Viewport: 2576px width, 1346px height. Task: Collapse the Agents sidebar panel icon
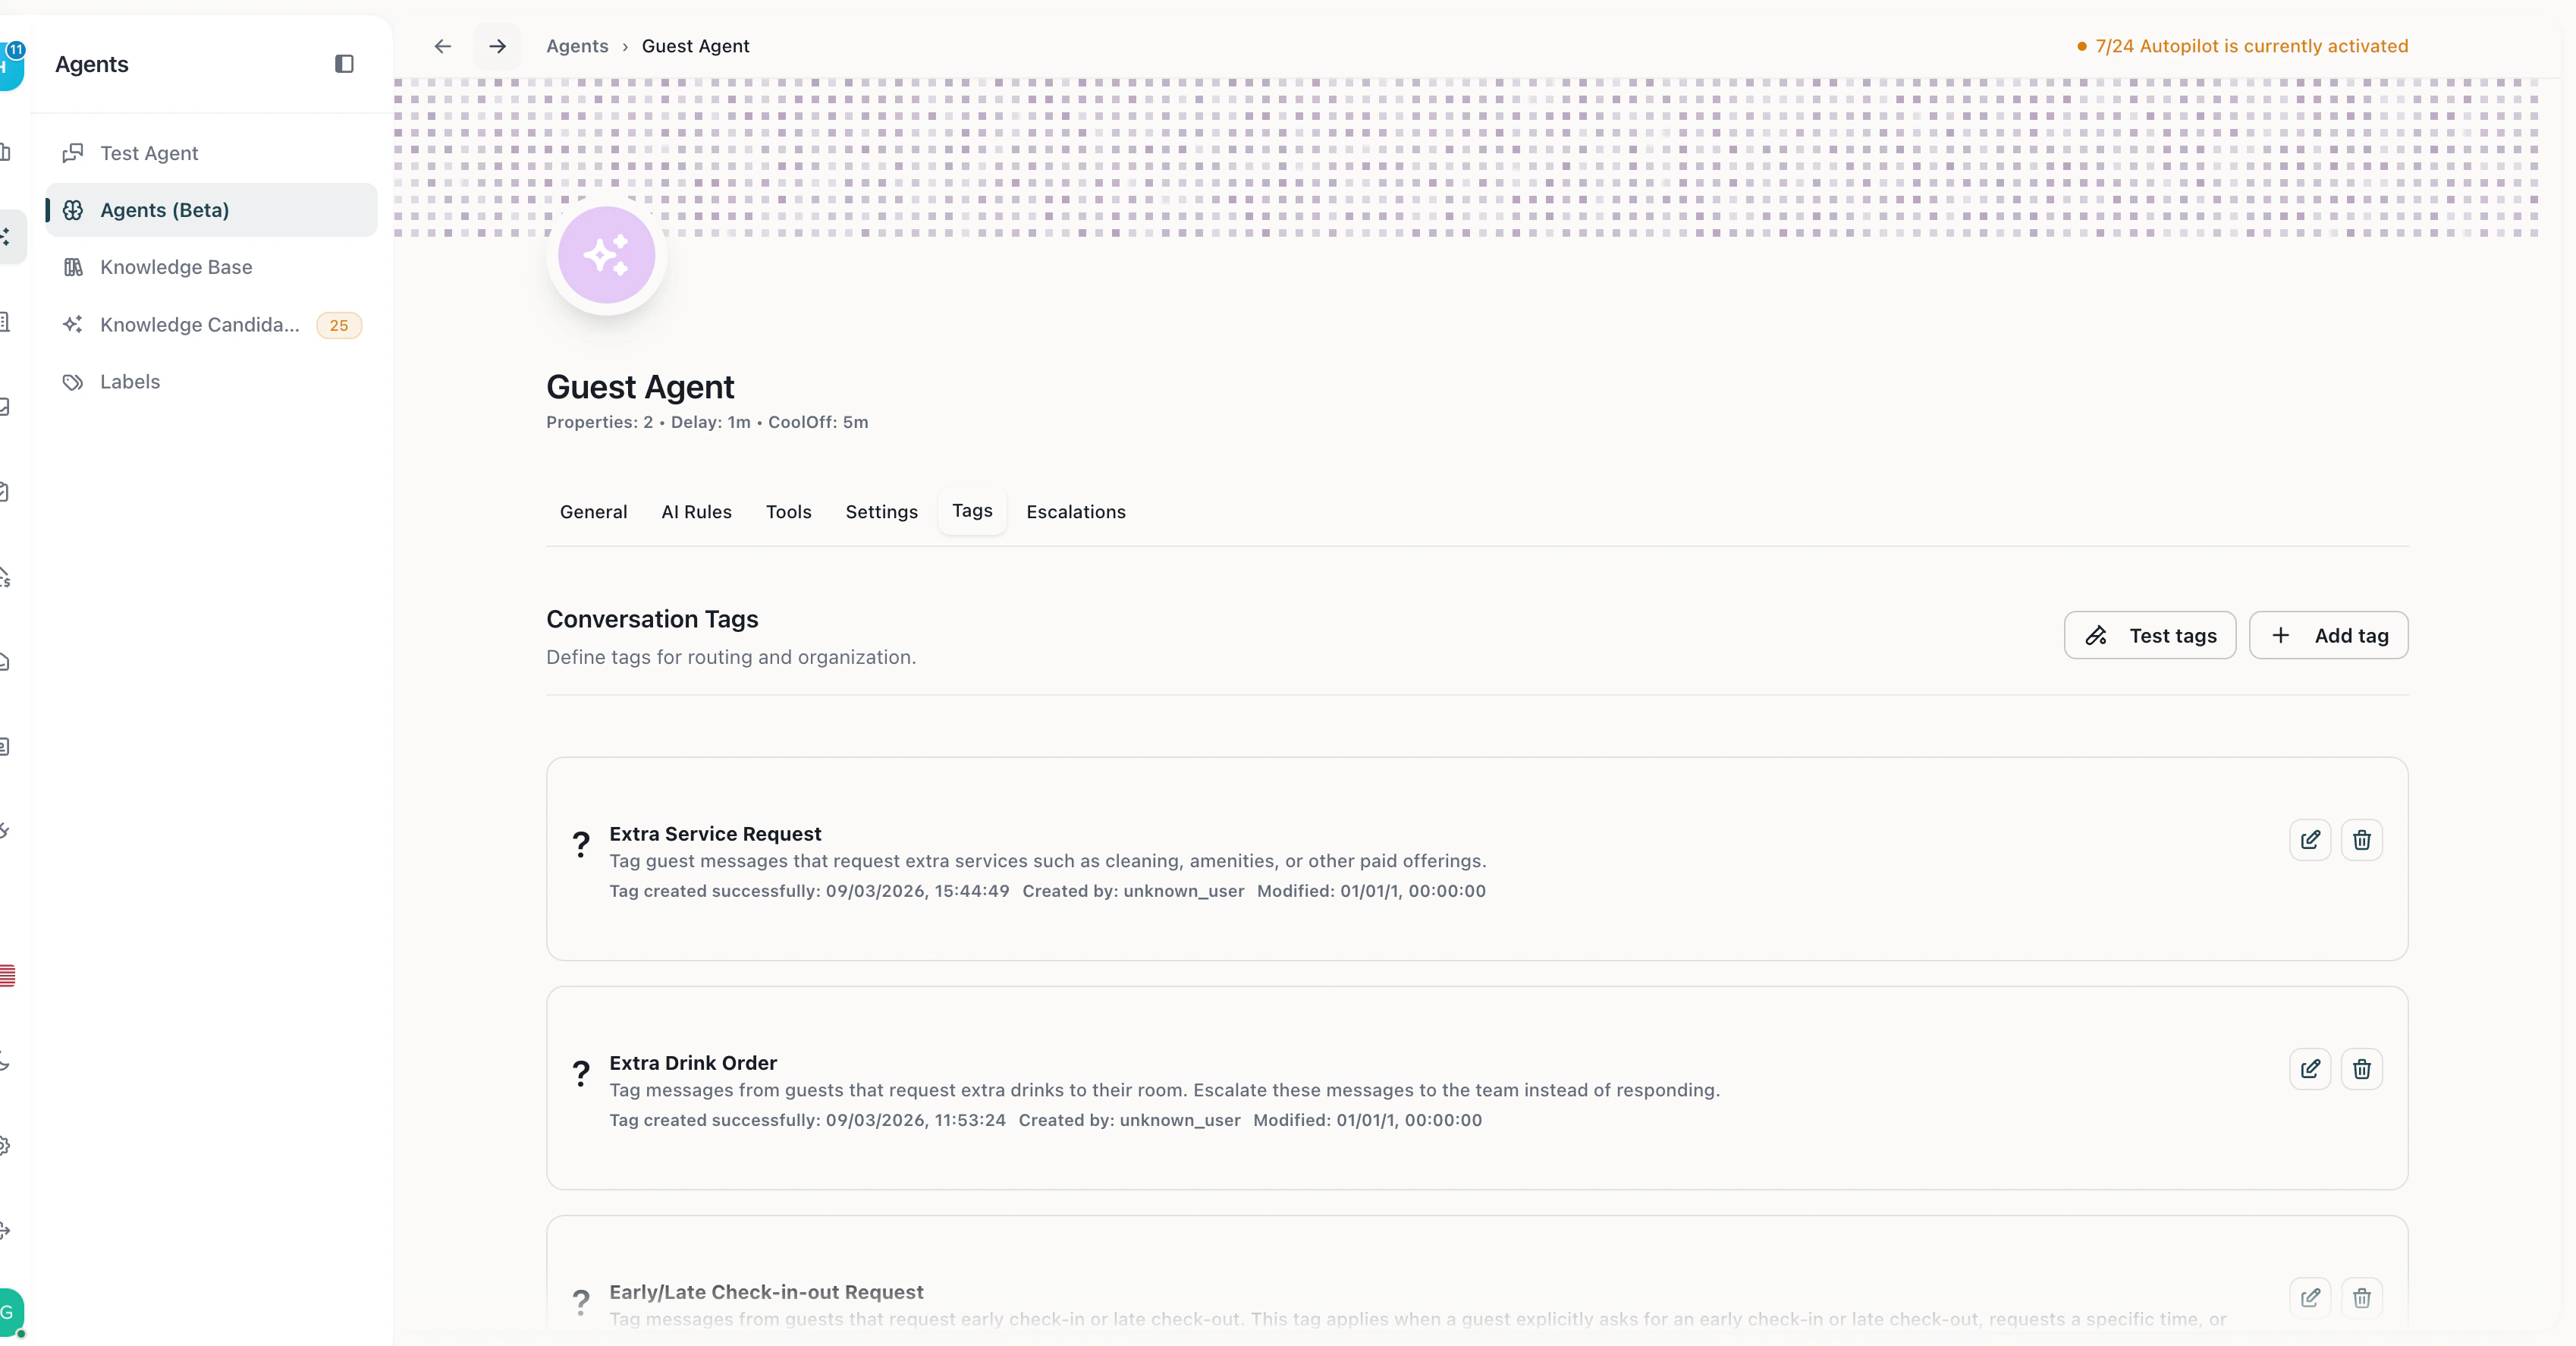[344, 64]
